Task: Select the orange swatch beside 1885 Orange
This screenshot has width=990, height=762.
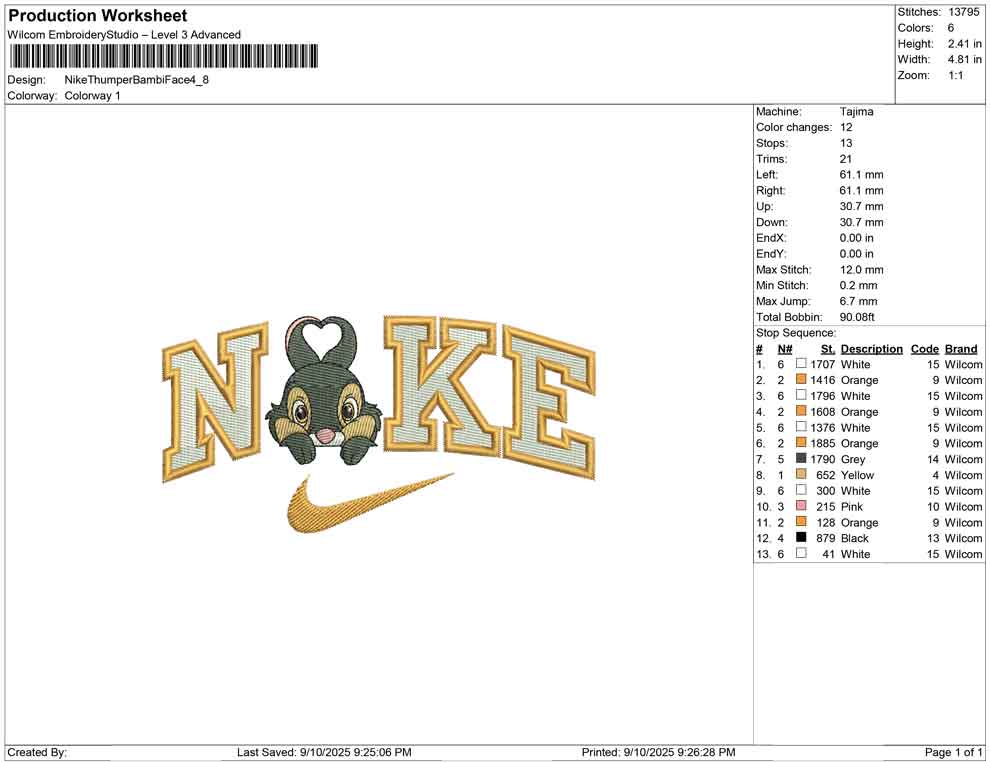Action: pyautogui.click(x=801, y=443)
